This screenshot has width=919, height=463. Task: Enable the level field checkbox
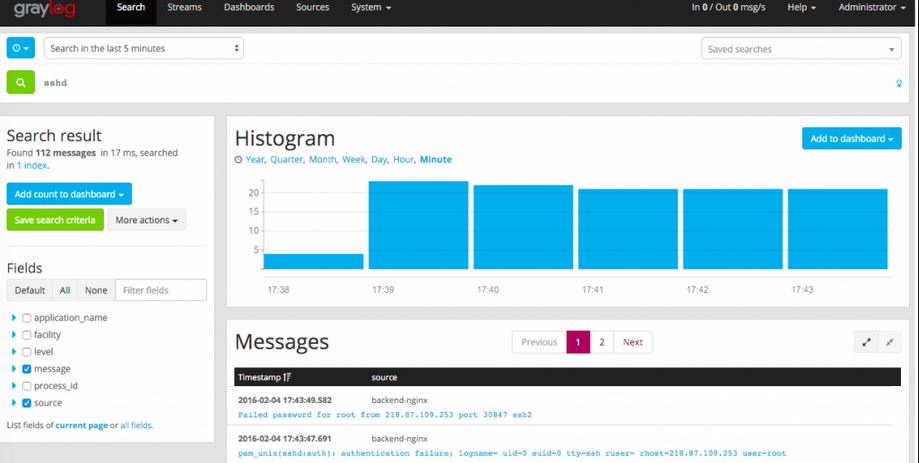point(26,352)
